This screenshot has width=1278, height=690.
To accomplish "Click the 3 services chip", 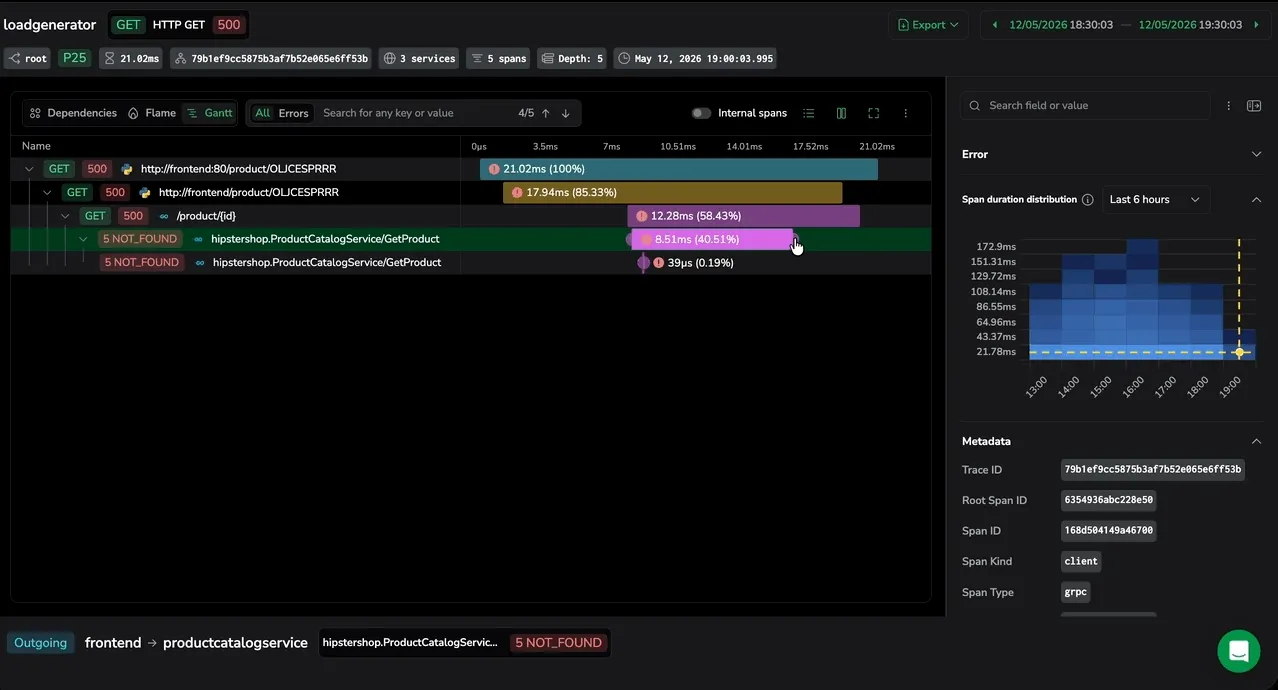I will click(x=420, y=59).
